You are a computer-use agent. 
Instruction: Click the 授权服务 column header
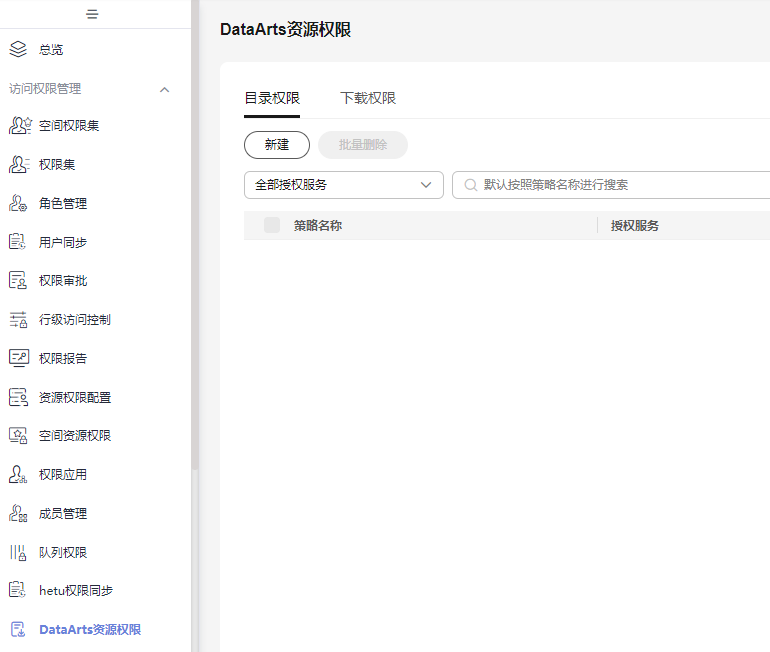tap(634, 225)
